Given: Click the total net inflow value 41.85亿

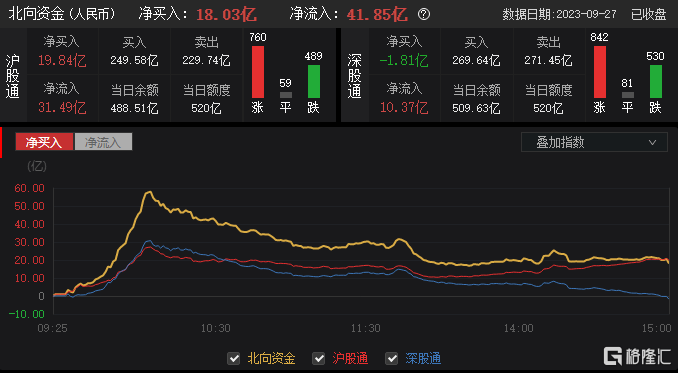Looking at the screenshot, I should click(377, 15).
